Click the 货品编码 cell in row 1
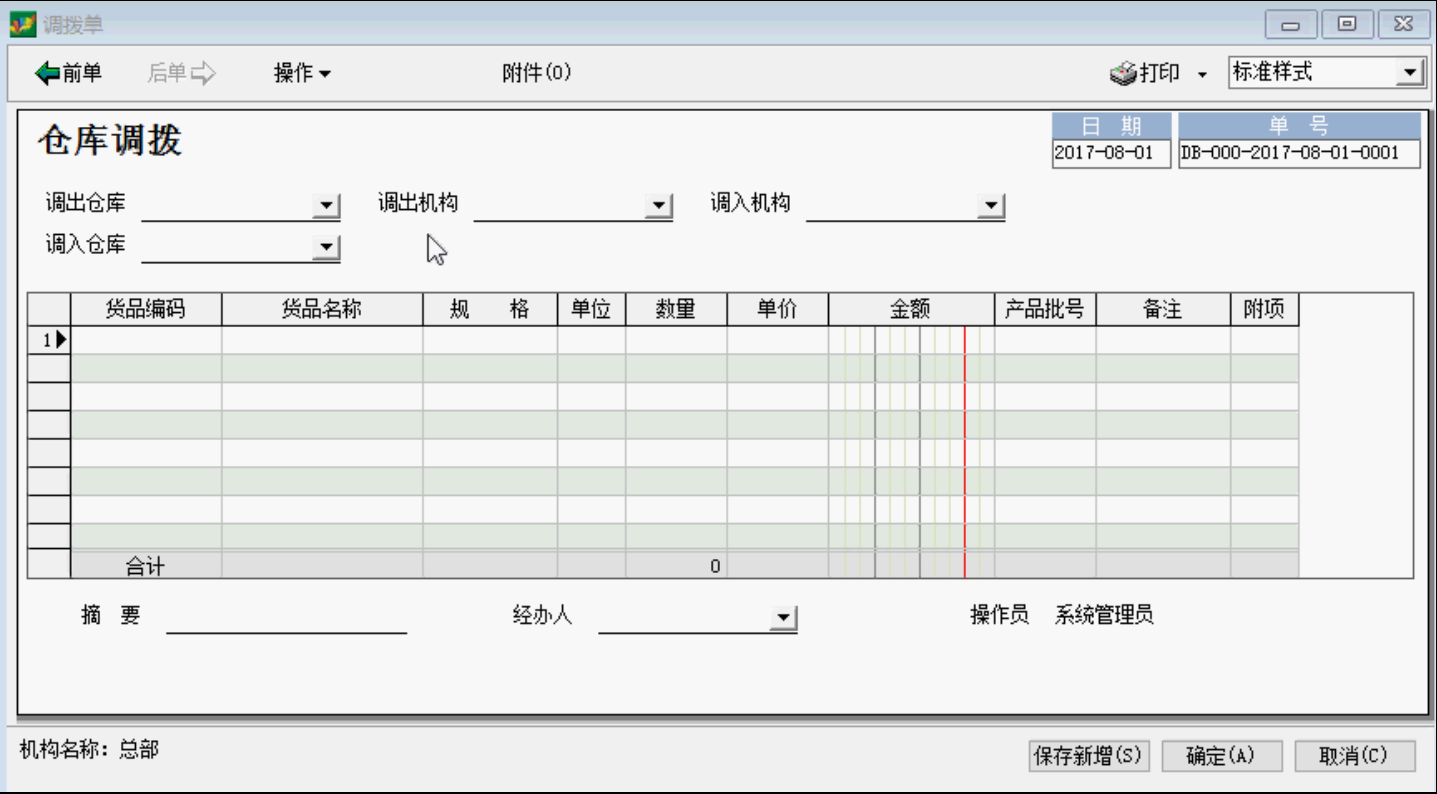The height and width of the screenshot is (794, 1437). (146, 340)
